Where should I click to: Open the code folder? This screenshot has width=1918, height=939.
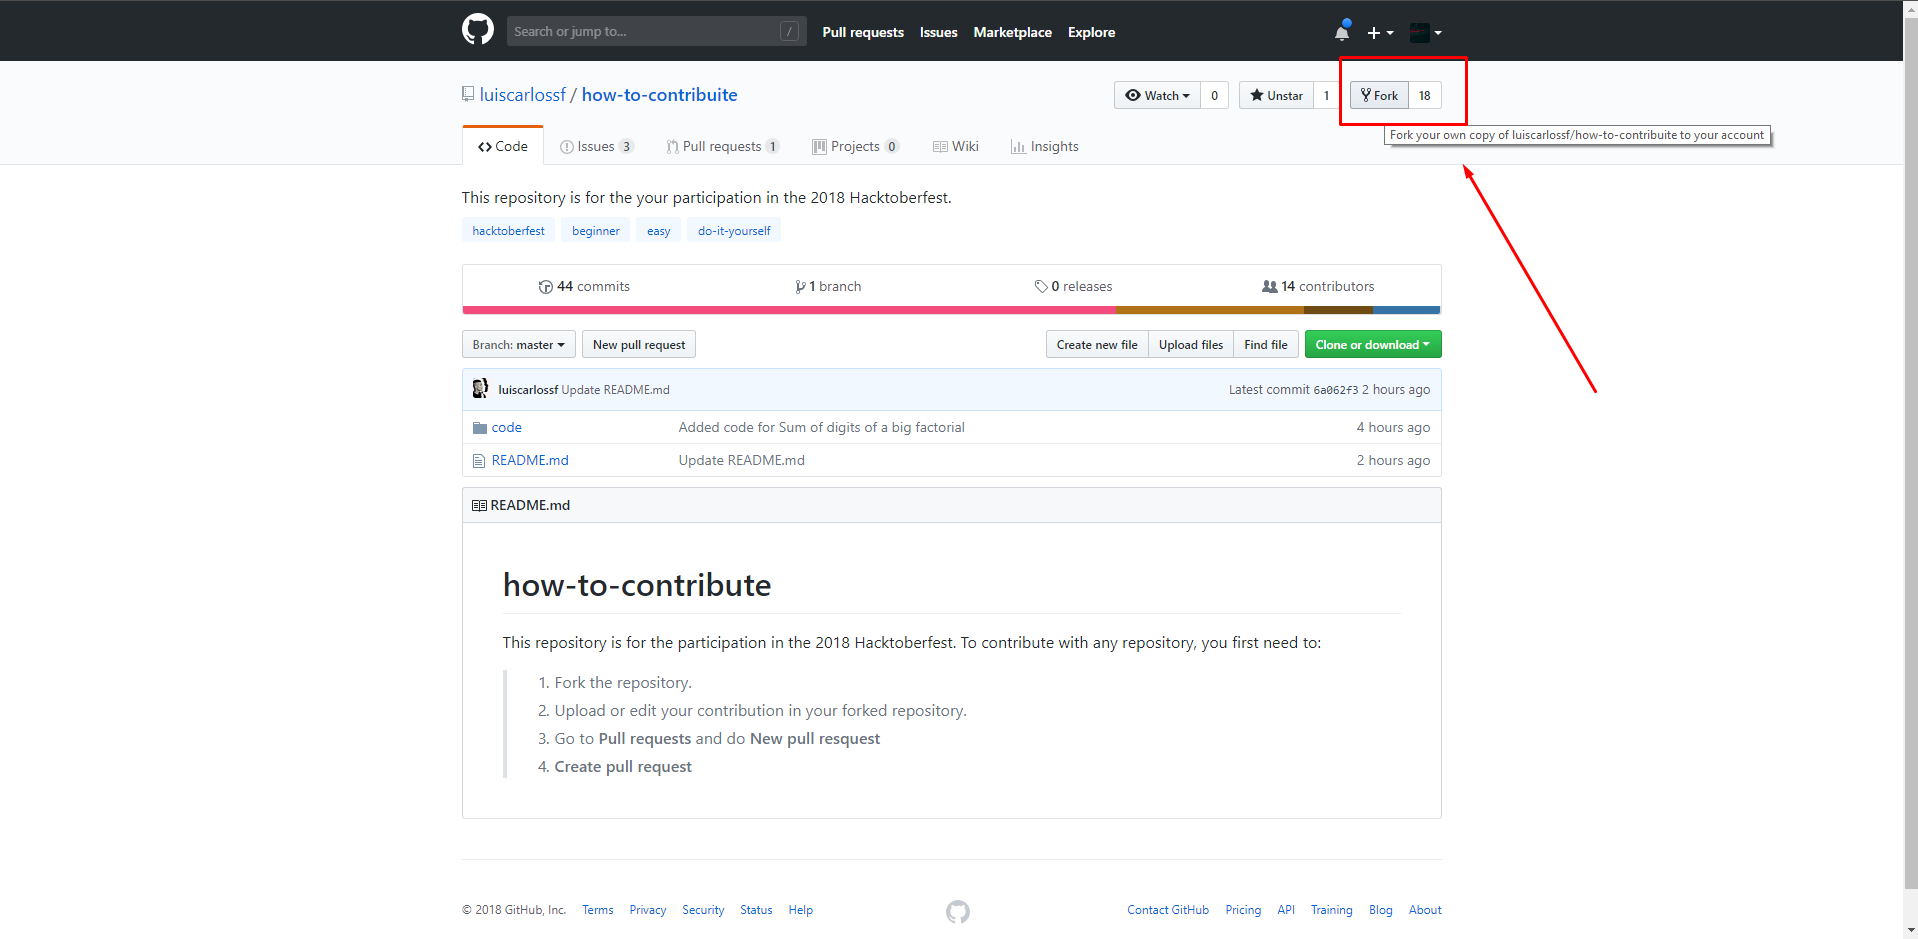point(506,427)
